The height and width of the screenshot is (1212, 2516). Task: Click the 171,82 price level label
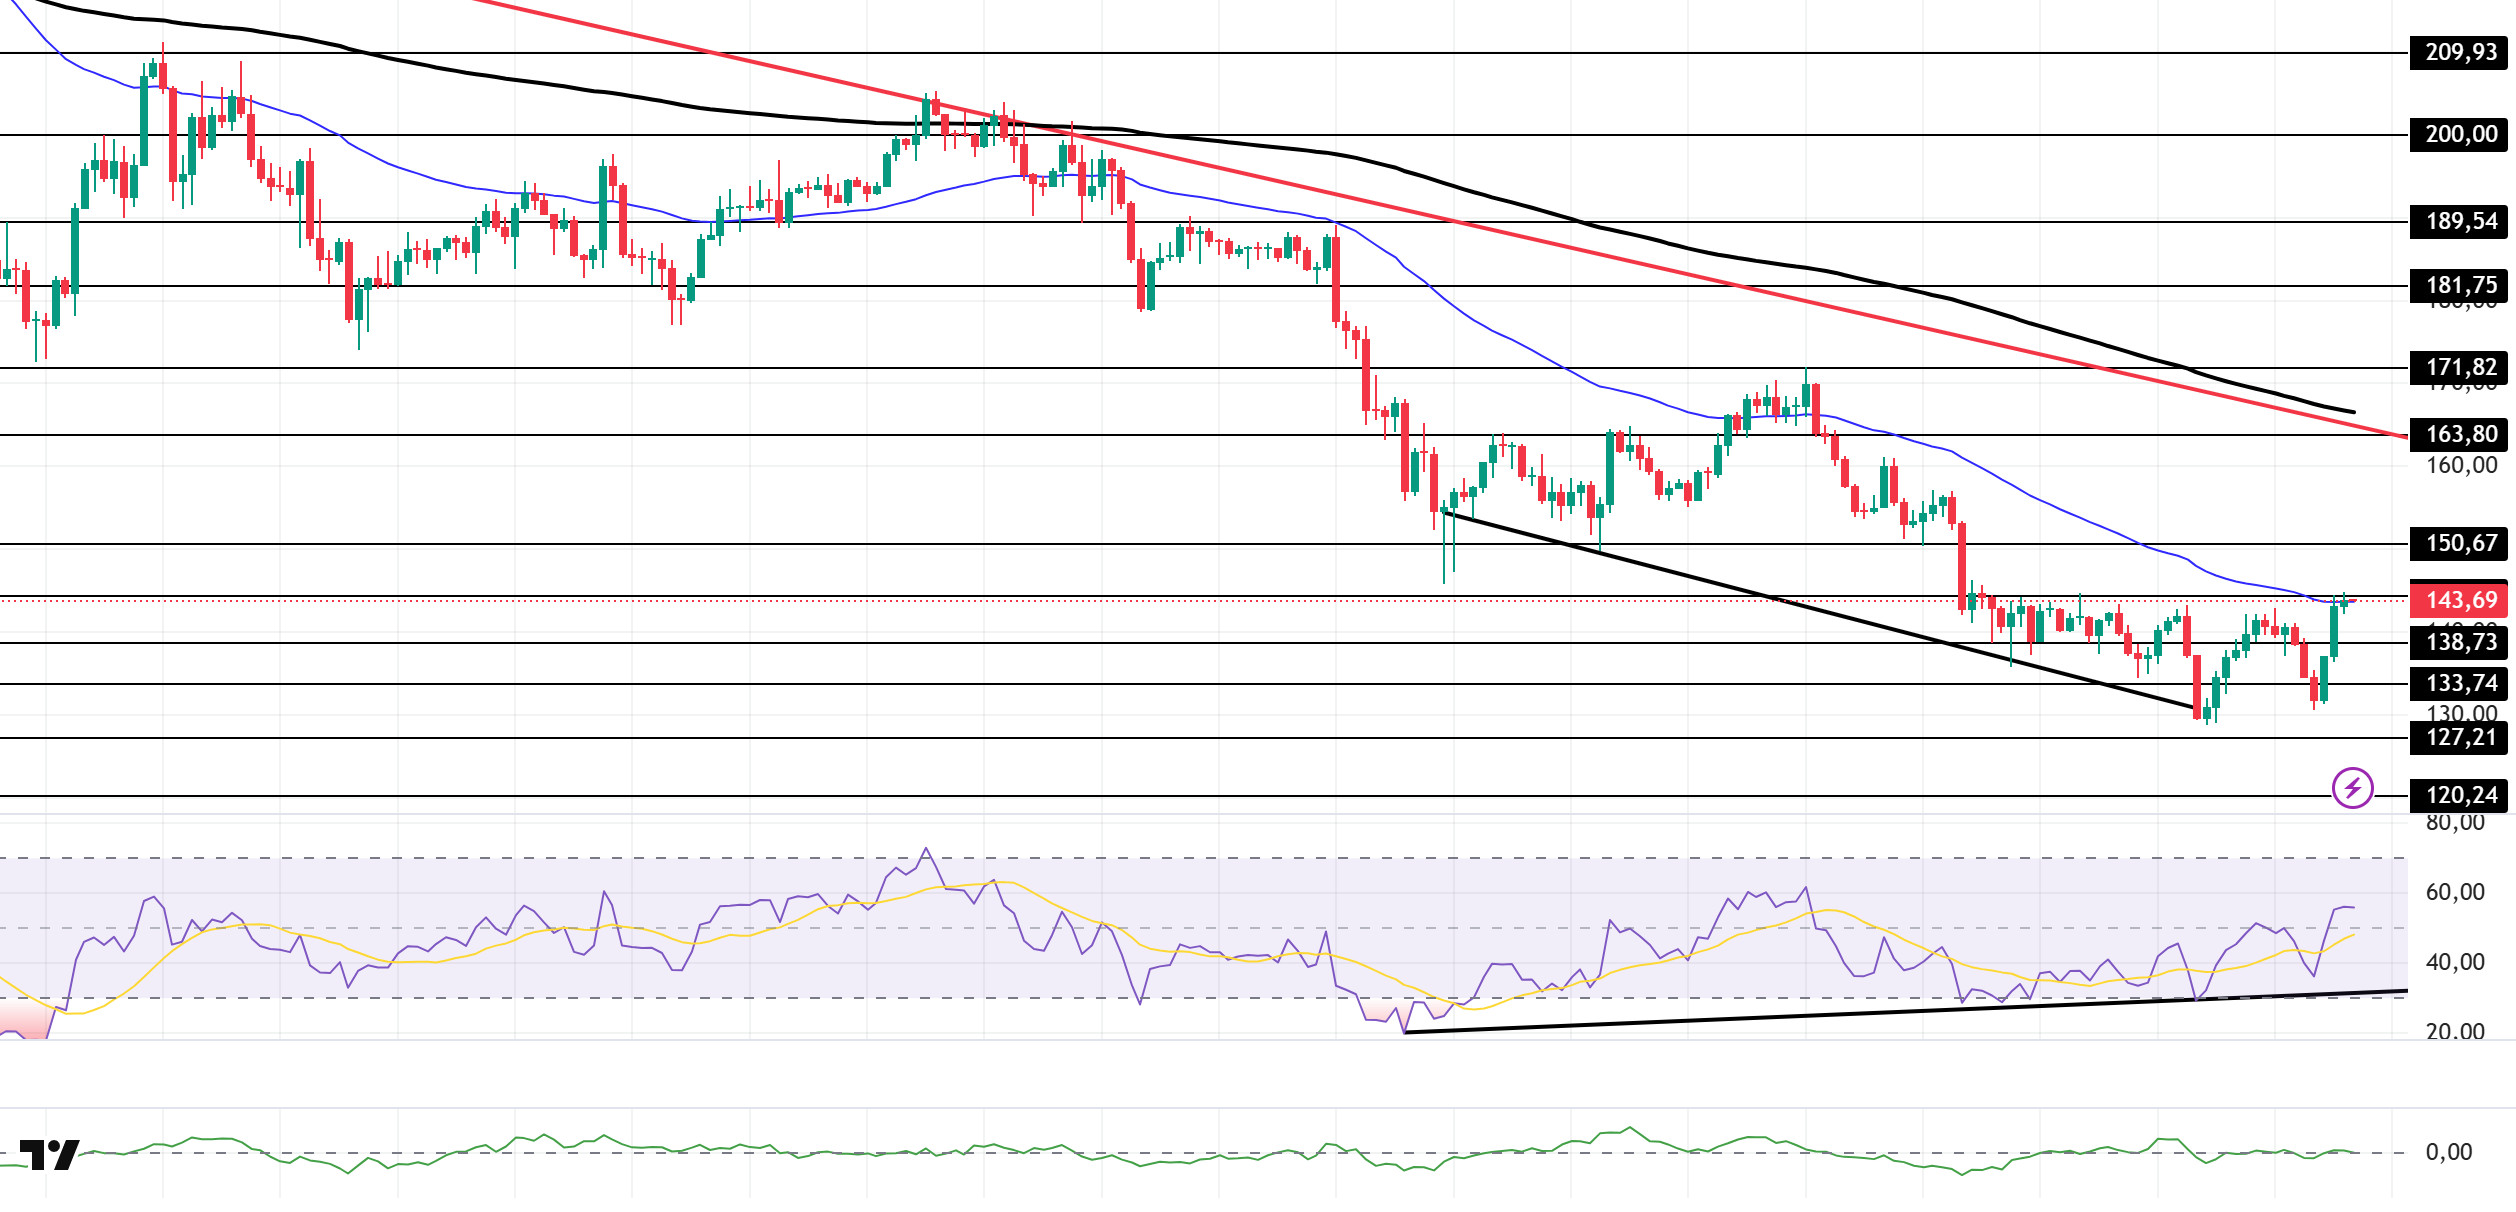(x=2460, y=367)
